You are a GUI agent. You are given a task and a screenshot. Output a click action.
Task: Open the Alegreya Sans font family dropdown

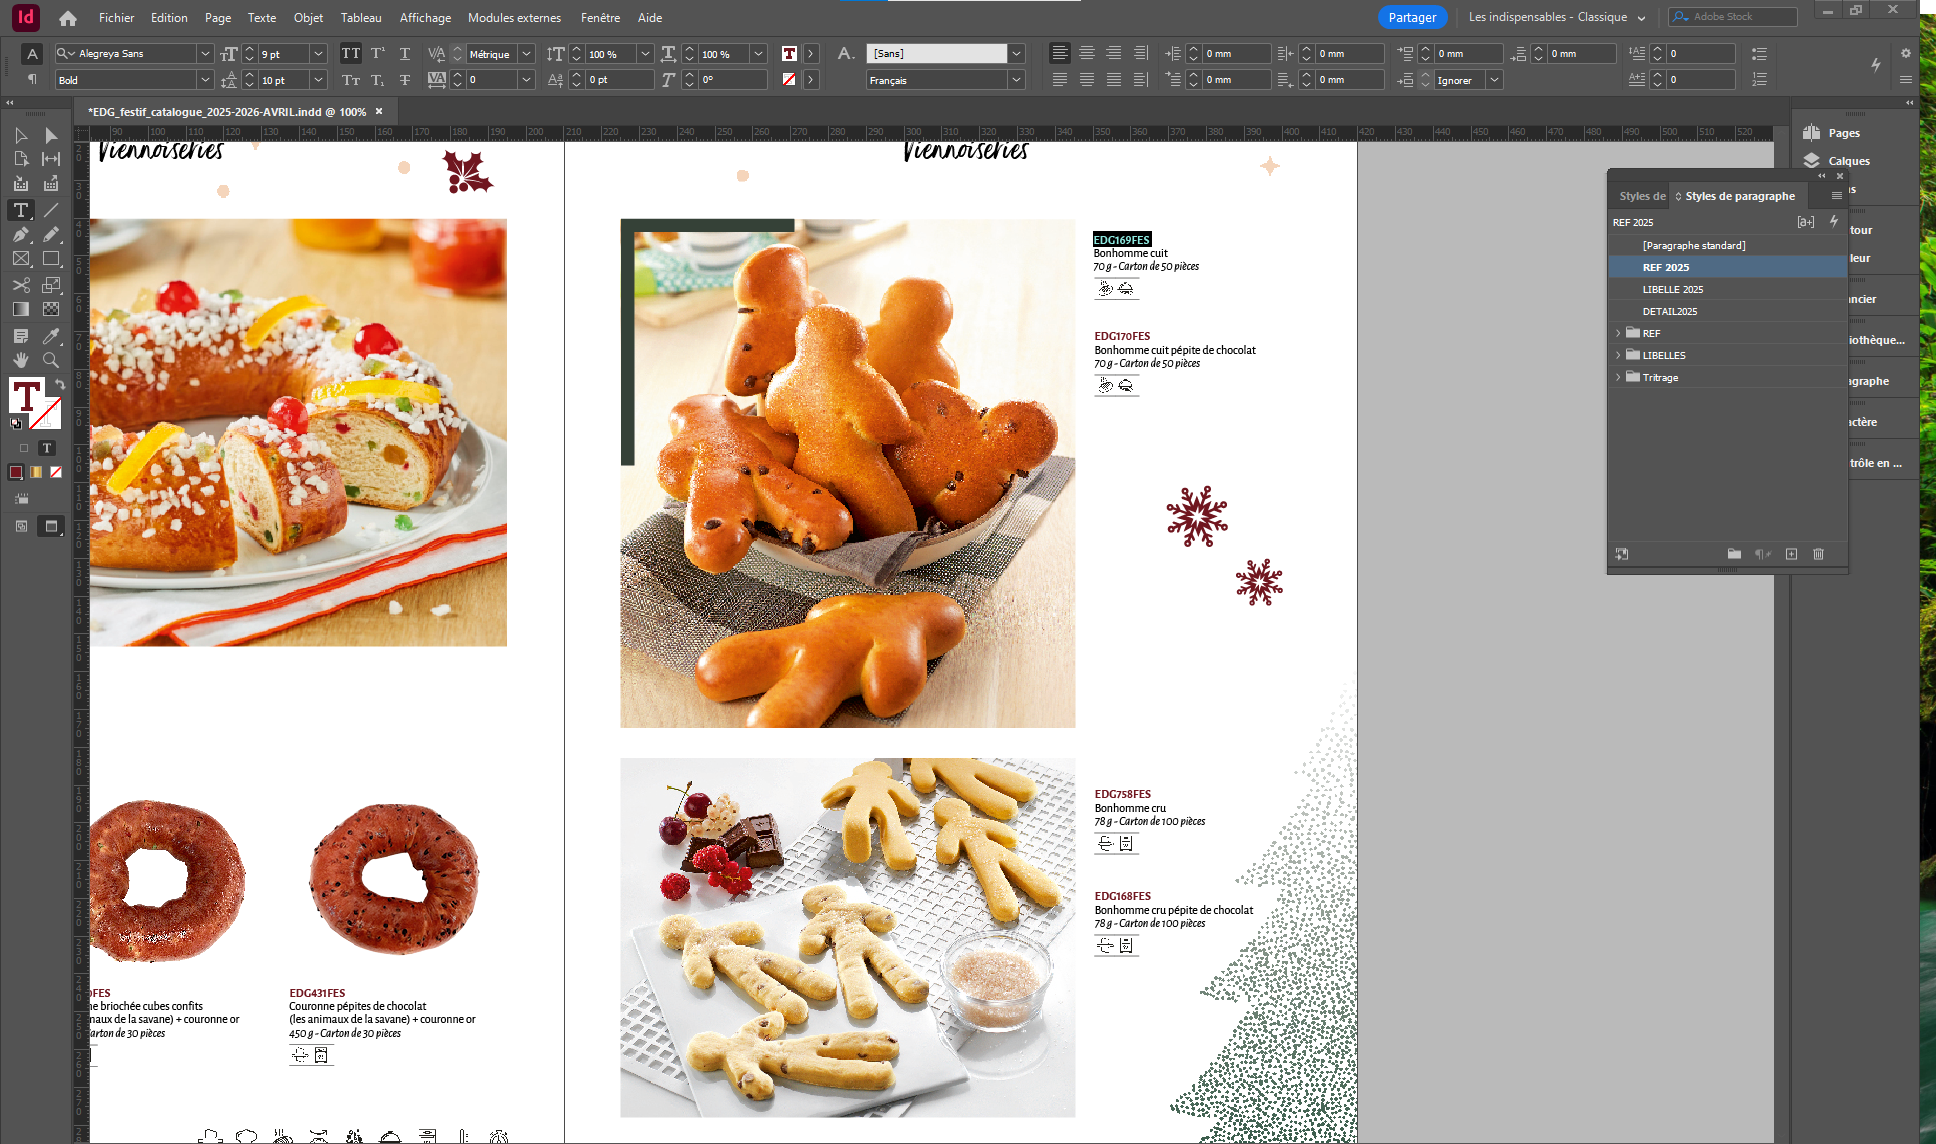(x=205, y=54)
